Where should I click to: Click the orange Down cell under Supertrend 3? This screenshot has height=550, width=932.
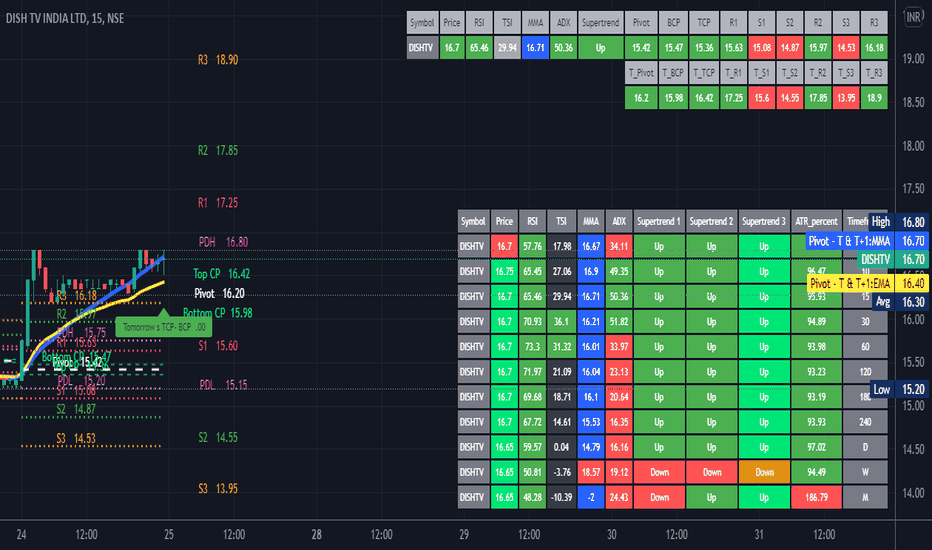click(x=764, y=471)
